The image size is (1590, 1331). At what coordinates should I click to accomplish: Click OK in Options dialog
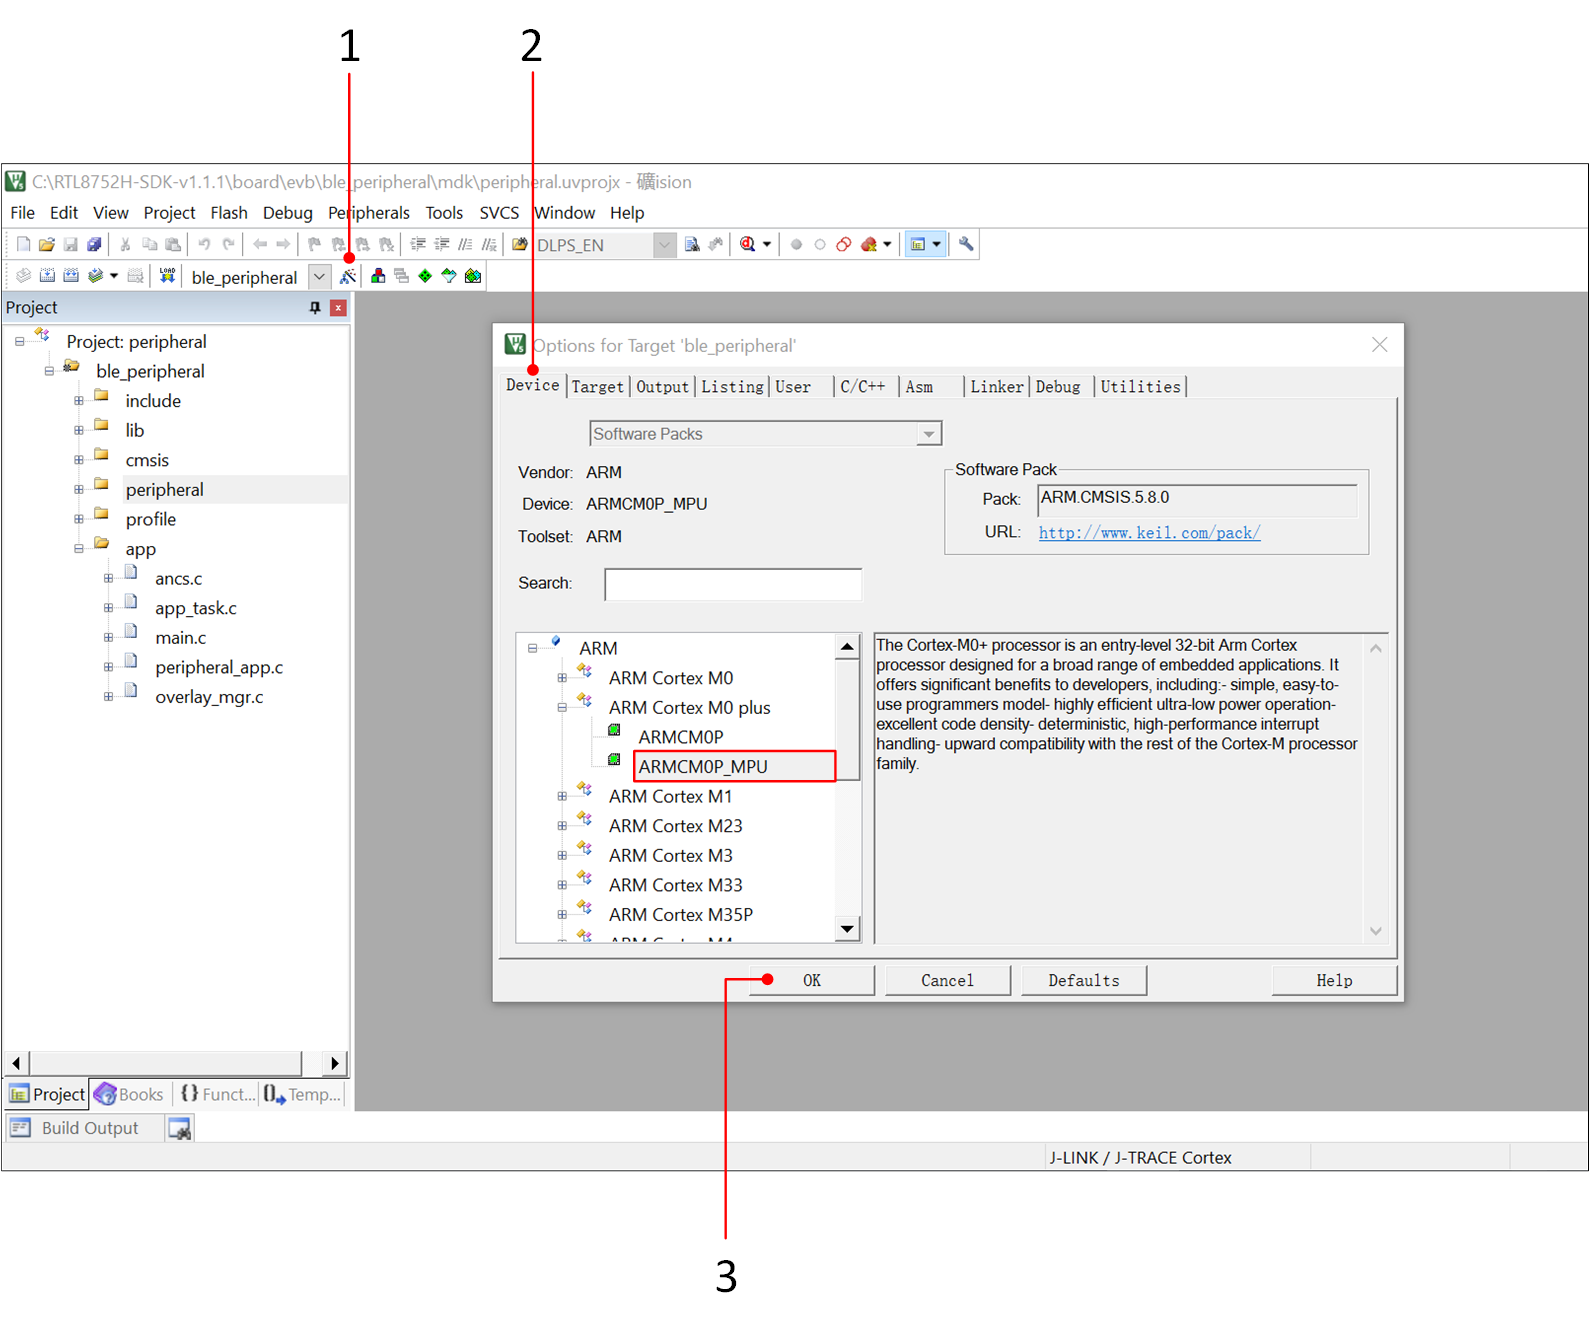(x=812, y=981)
